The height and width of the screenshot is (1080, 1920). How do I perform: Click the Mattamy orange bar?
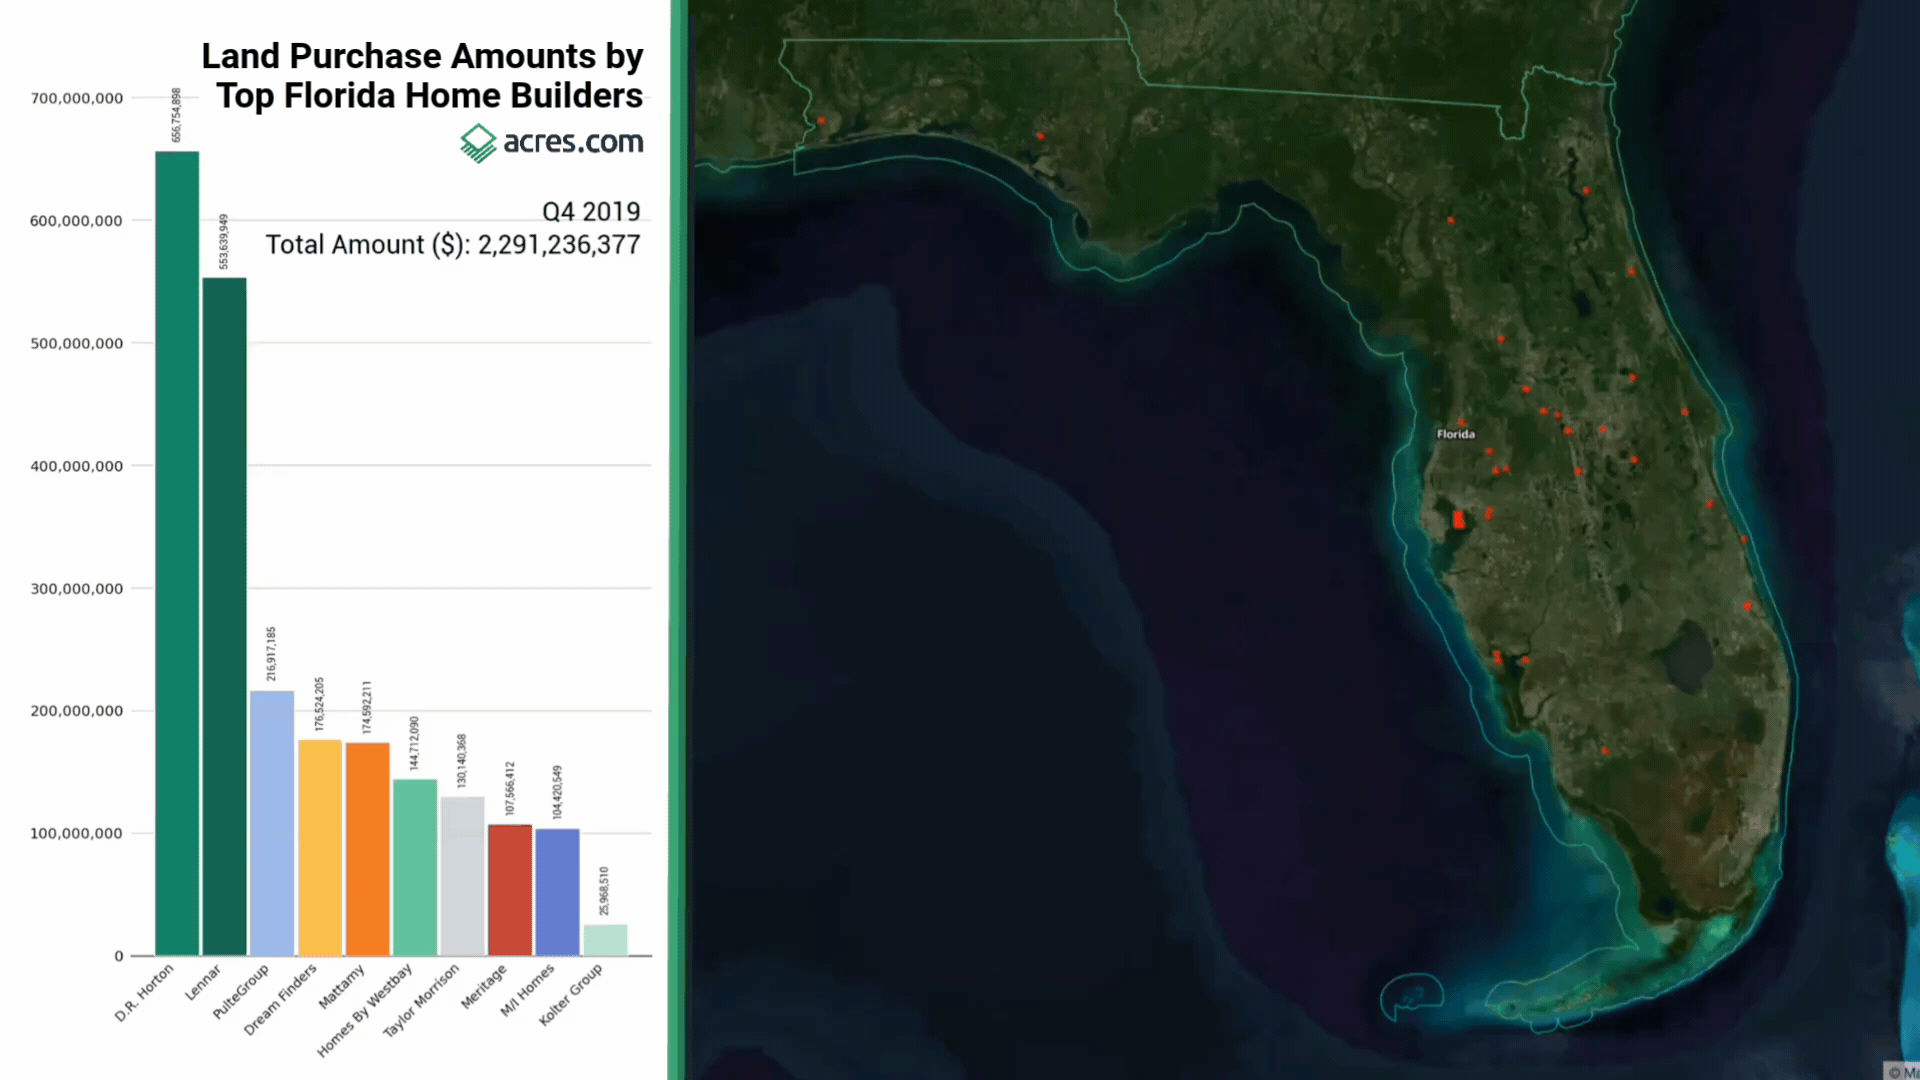coord(367,849)
